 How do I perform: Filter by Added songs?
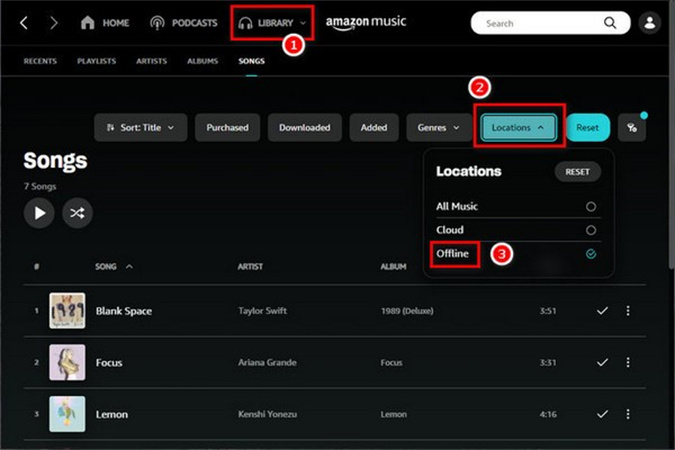(x=374, y=127)
